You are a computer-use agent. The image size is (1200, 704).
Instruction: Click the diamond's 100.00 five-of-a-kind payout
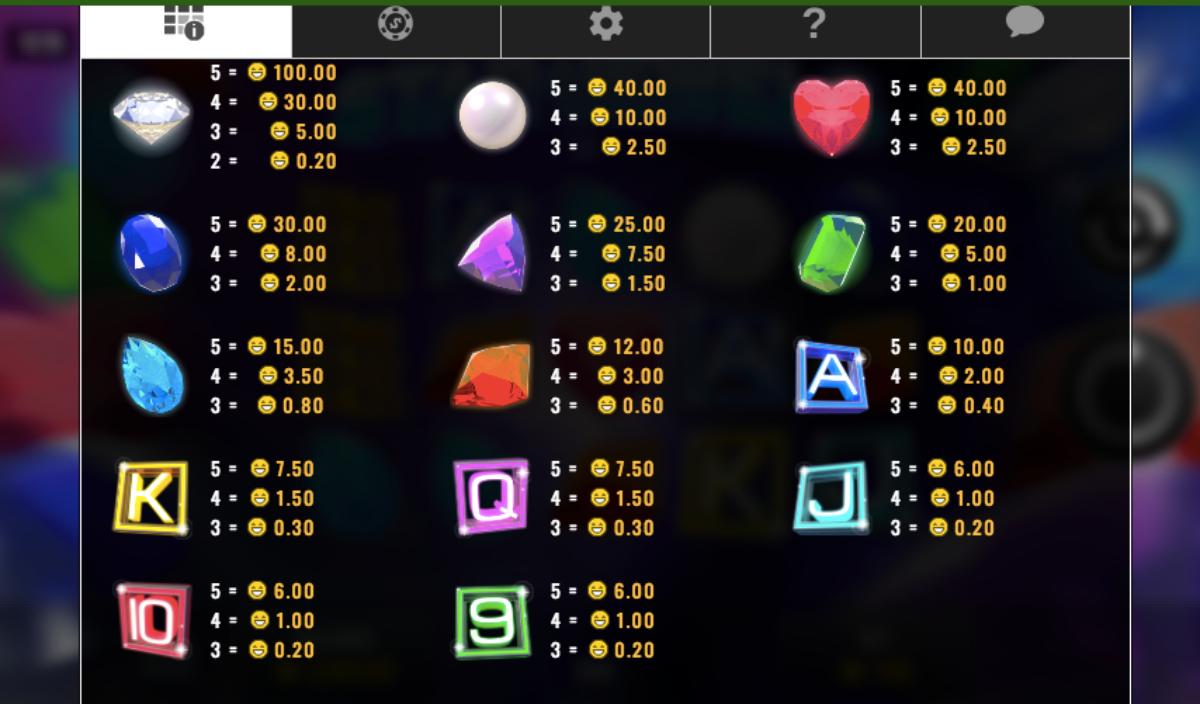(304, 73)
